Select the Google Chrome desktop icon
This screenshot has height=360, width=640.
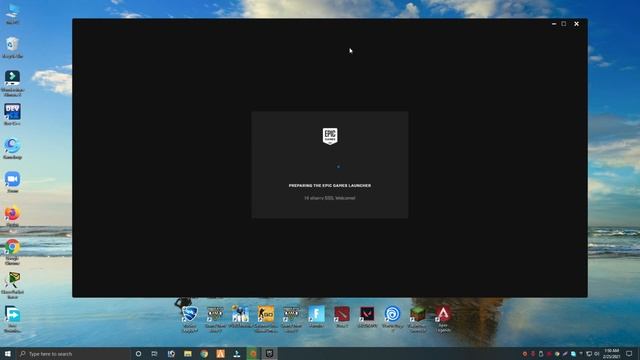pos(12,252)
